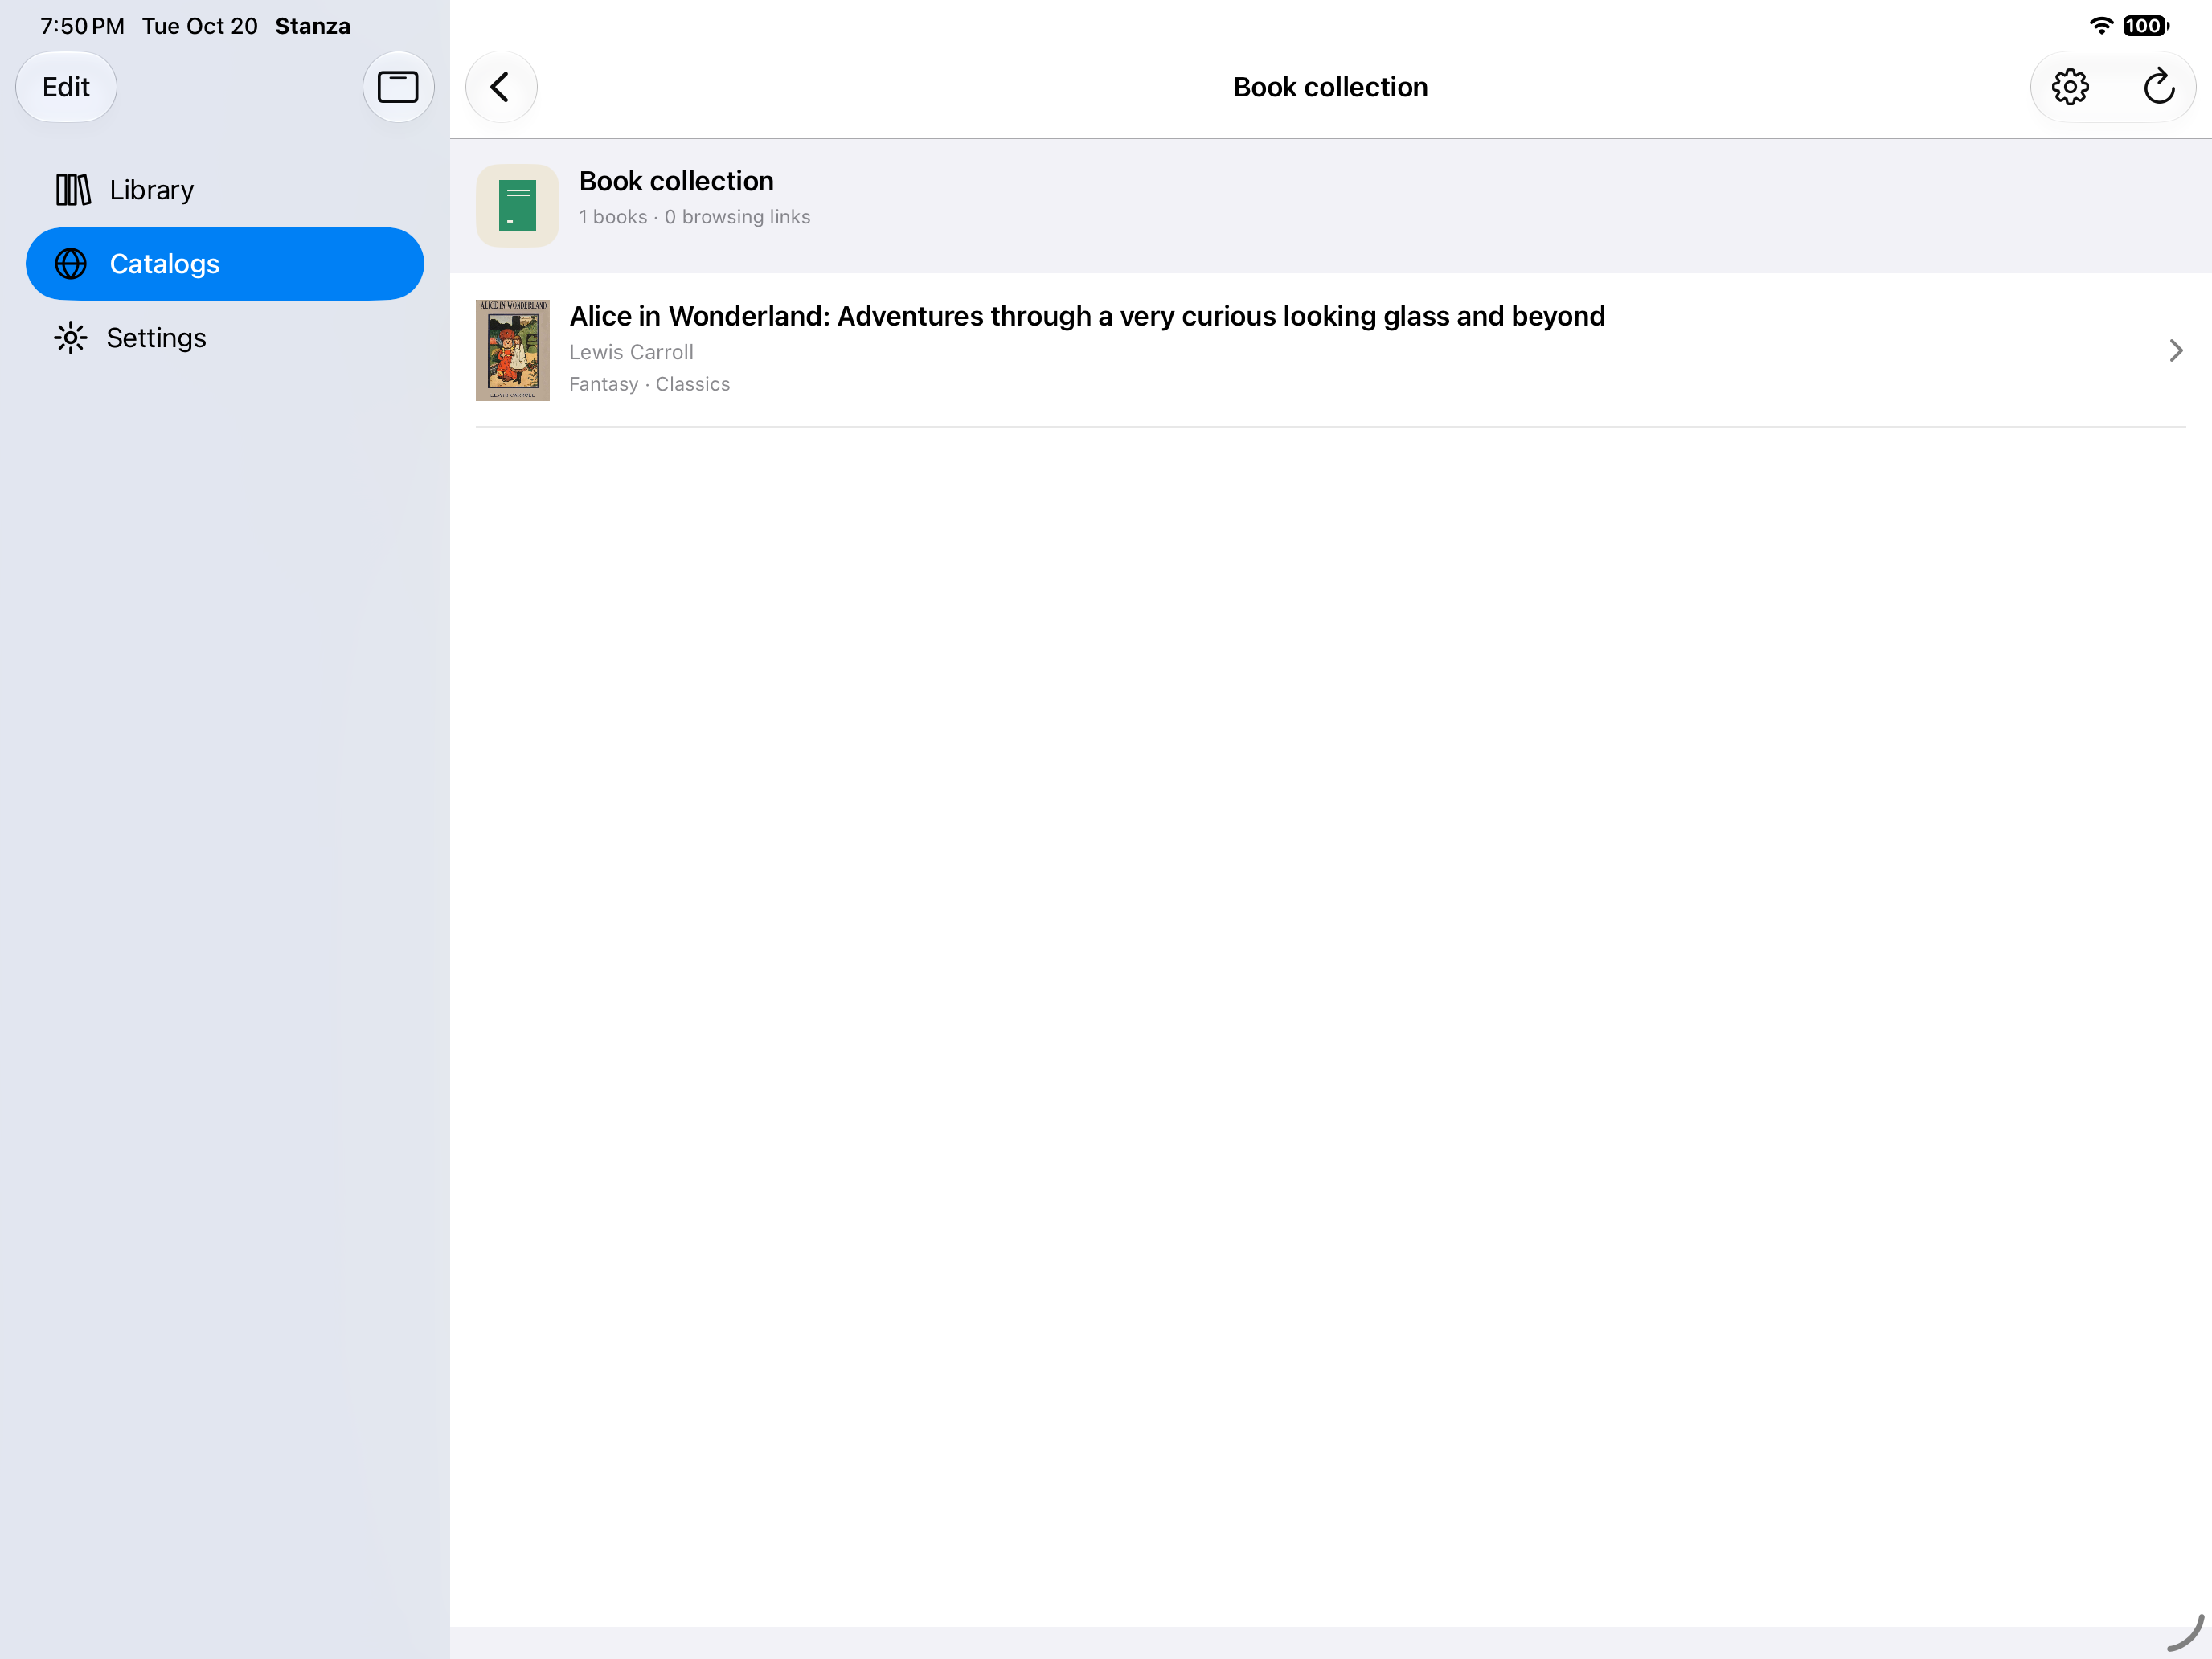Click the Catalogs globe icon
The width and height of the screenshot is (2212, 1659).
click(x=70, y=264)
